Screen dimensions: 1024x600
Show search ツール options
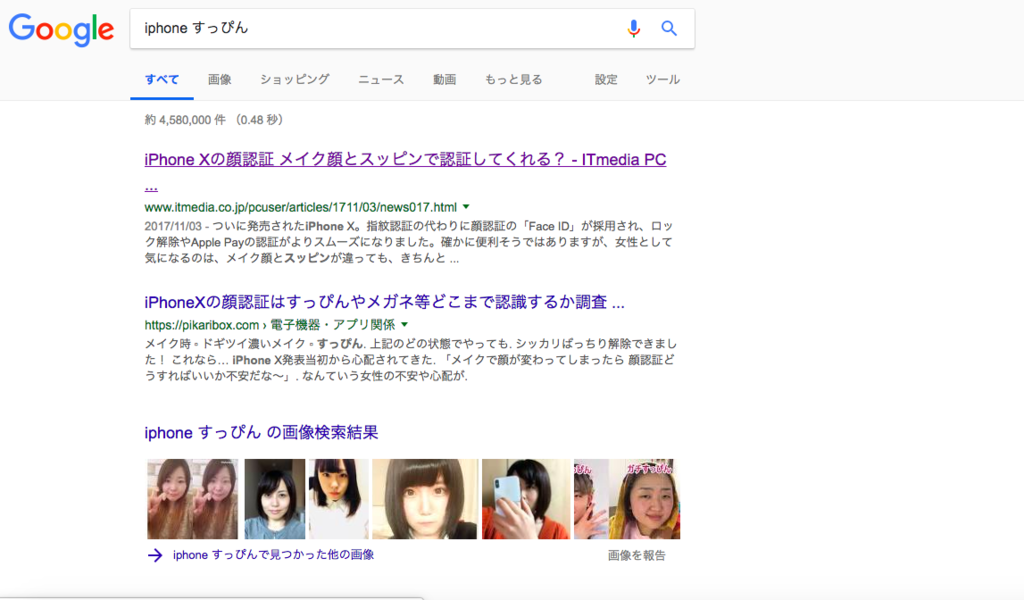click(x=662, y=80)
